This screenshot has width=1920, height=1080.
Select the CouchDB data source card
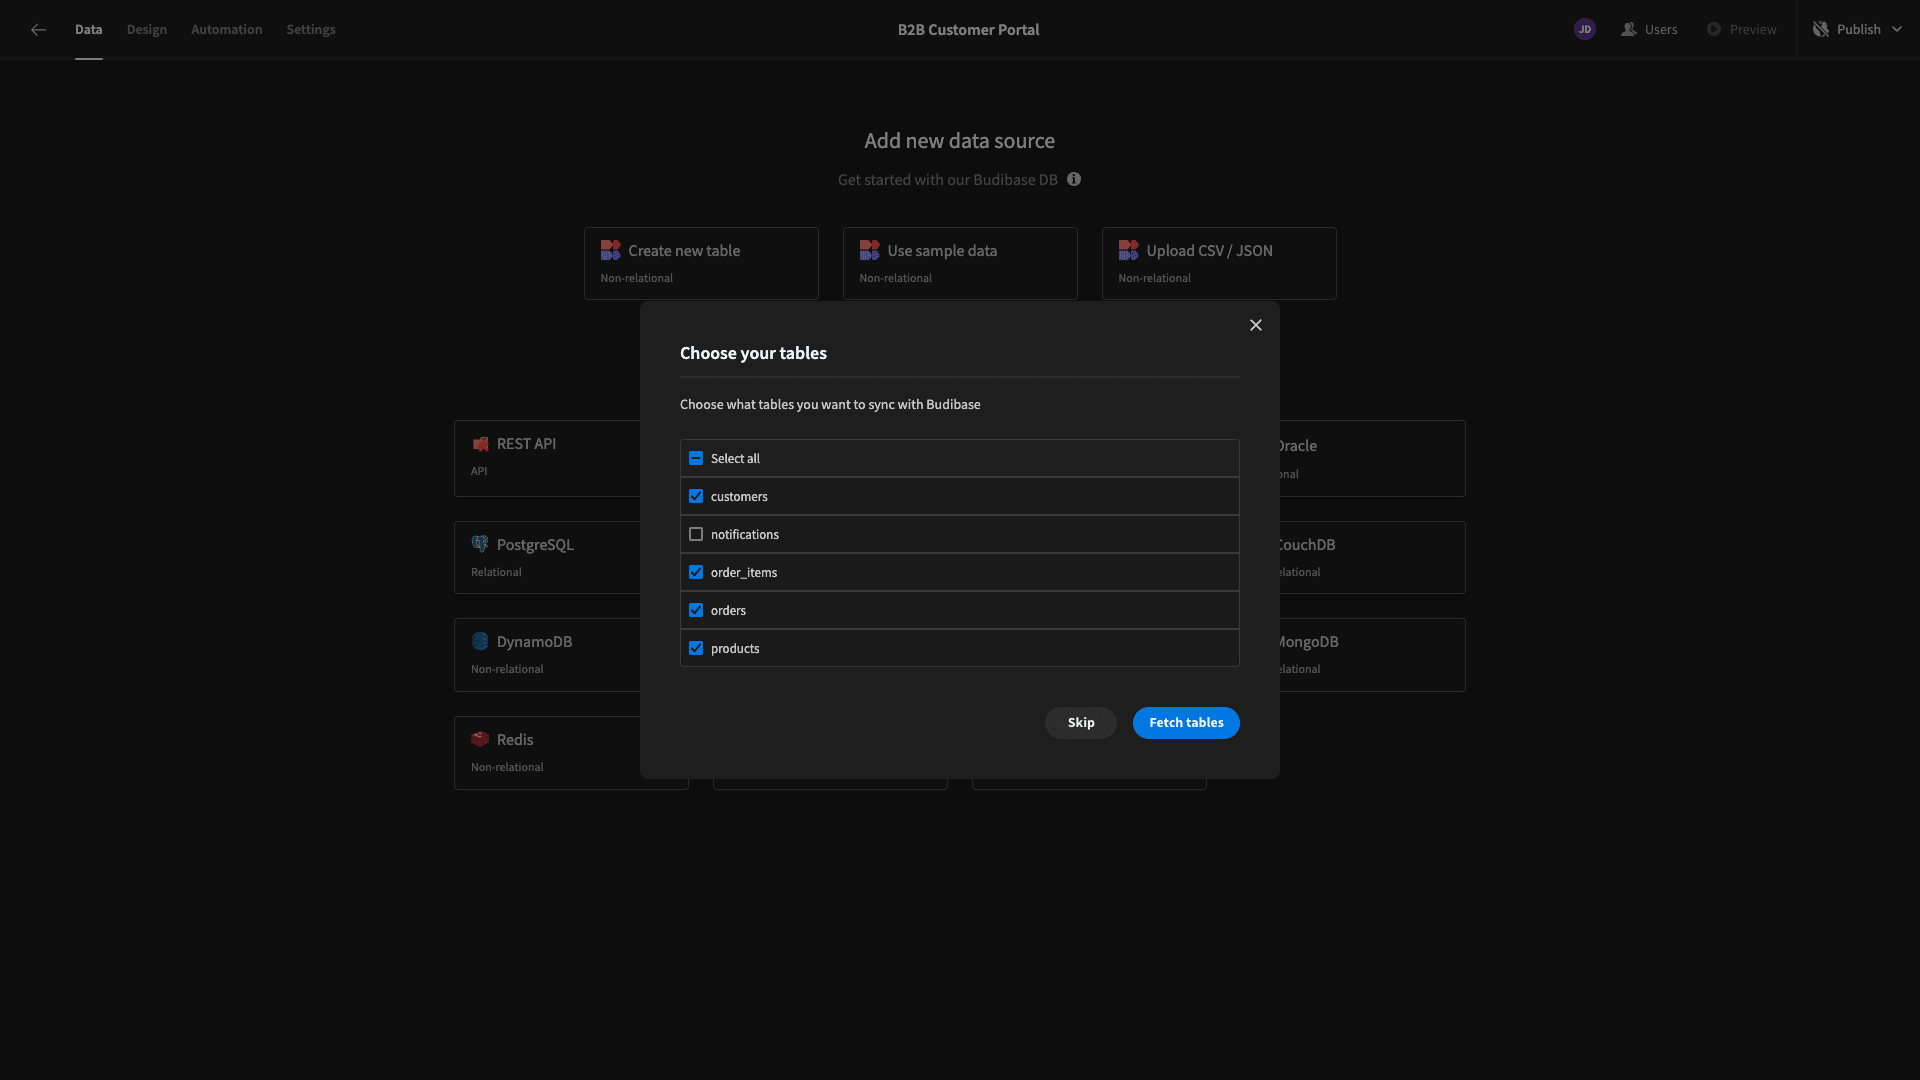coord(1372,557)
